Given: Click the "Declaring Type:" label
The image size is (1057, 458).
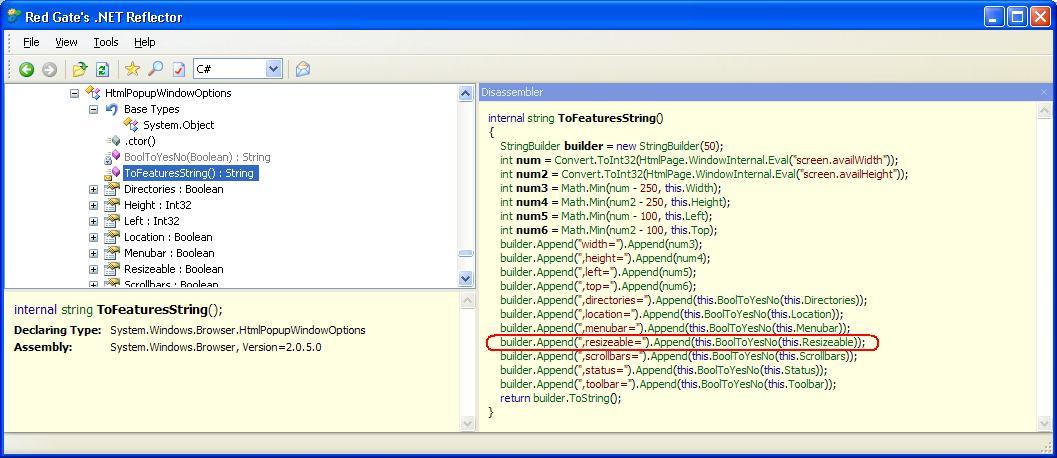Looking at the screenshot, I should [x=58, y=331].
